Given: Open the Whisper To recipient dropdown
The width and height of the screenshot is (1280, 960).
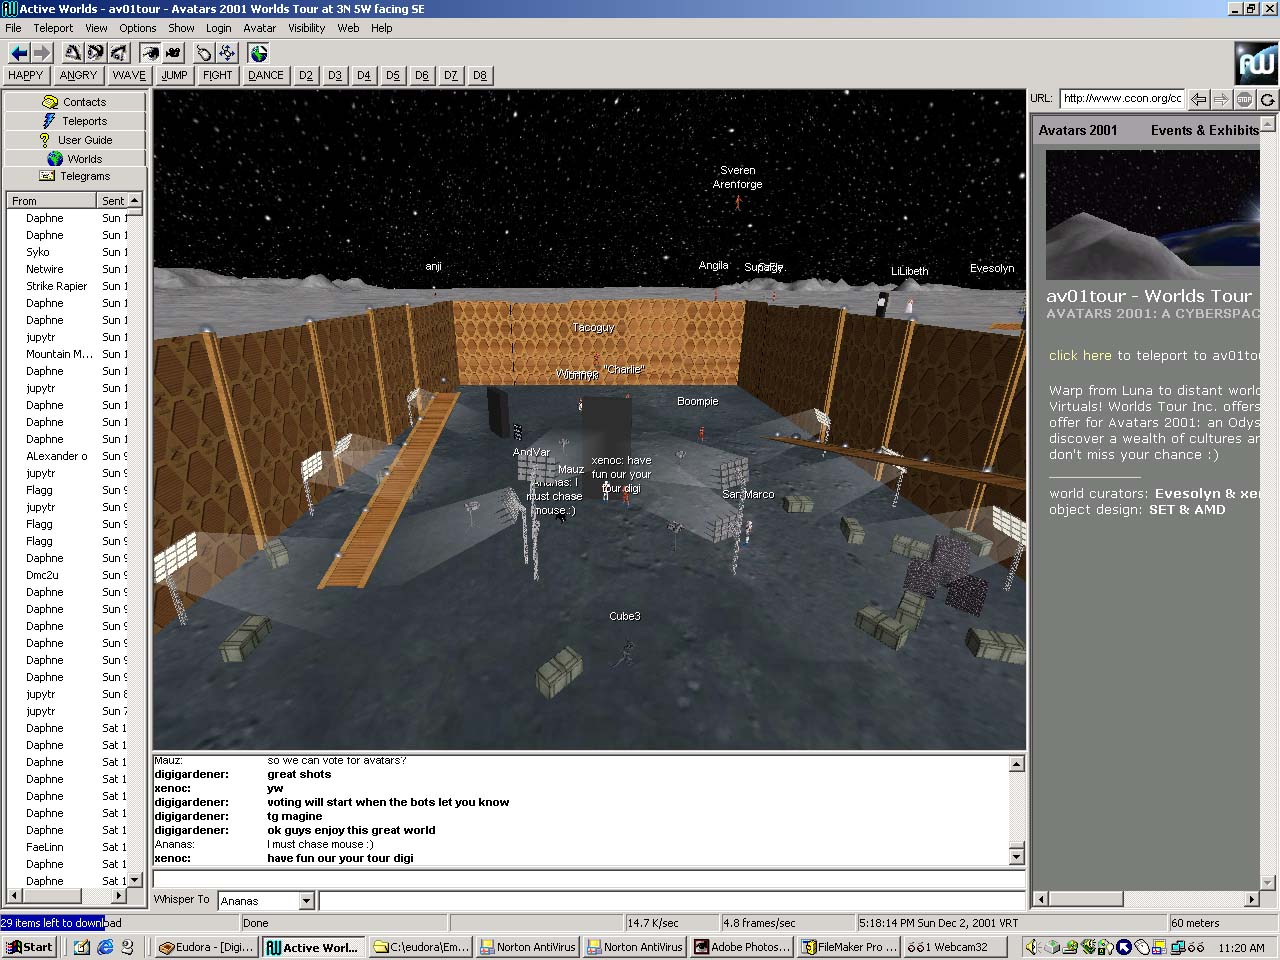Looking at the screenshot, I should pos(306,901).
